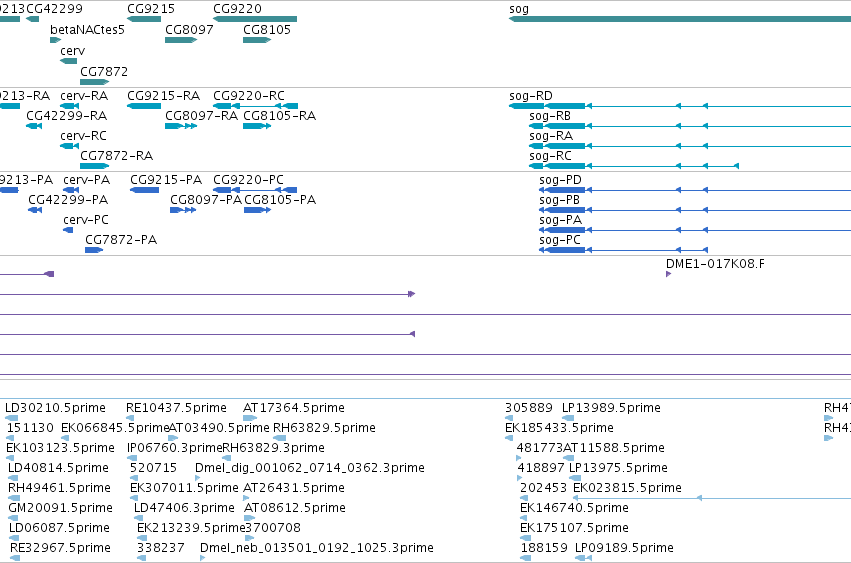This screenshot has height=563, width=851.
Task: Click the sog-PC protein feature
Action: coord(624,250)
